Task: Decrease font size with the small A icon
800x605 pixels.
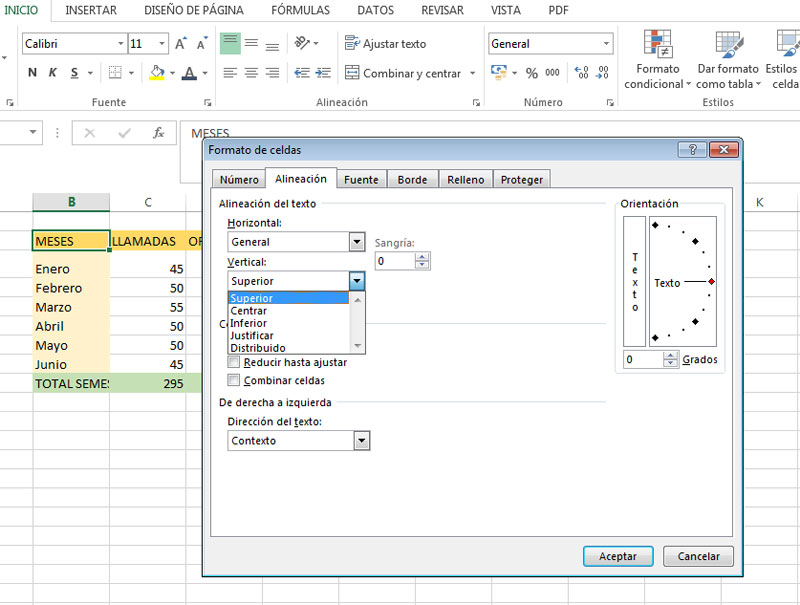Action: click(x=202, y=44)
